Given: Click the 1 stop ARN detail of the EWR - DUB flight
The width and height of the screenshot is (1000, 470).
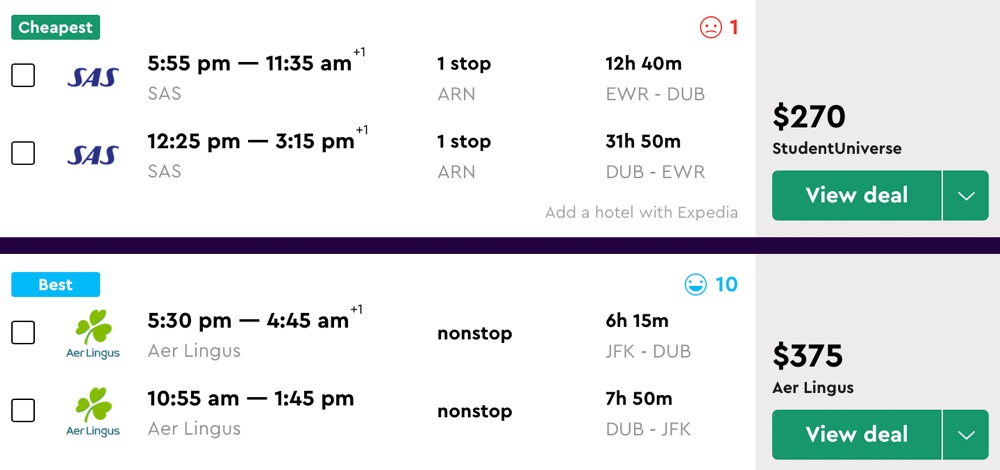Looking at the screenshot, I should tap(463, 78).
